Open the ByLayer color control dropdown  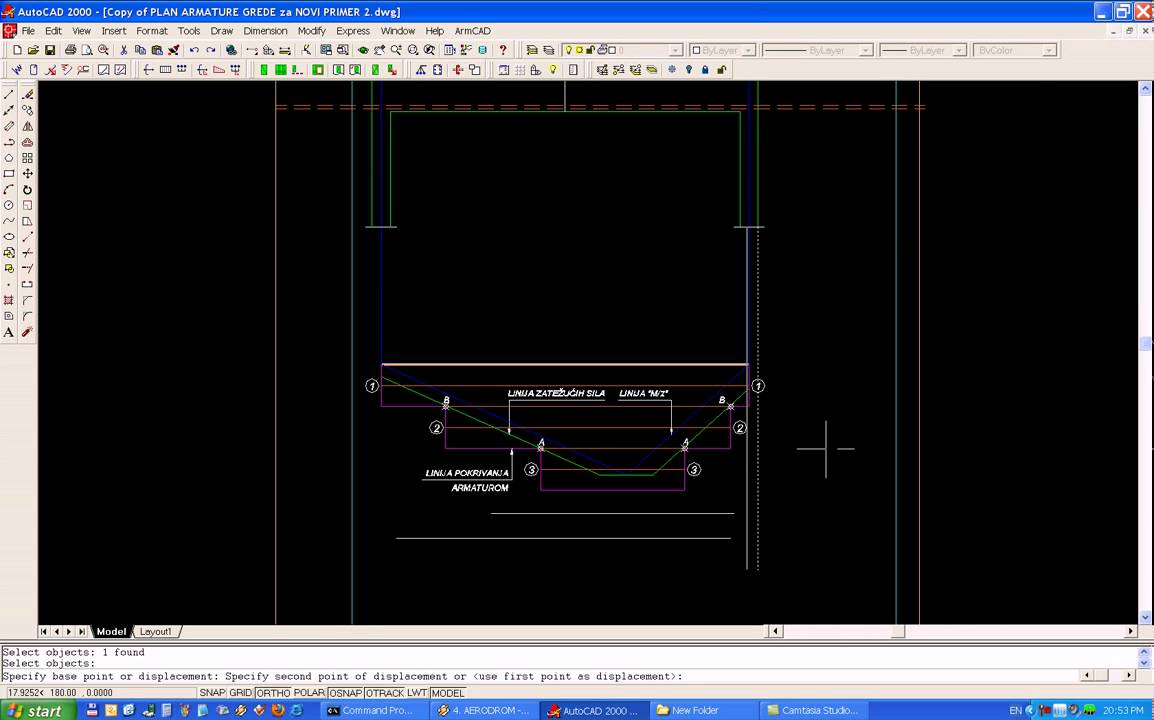pyautogui.click(x=748, y=50)
